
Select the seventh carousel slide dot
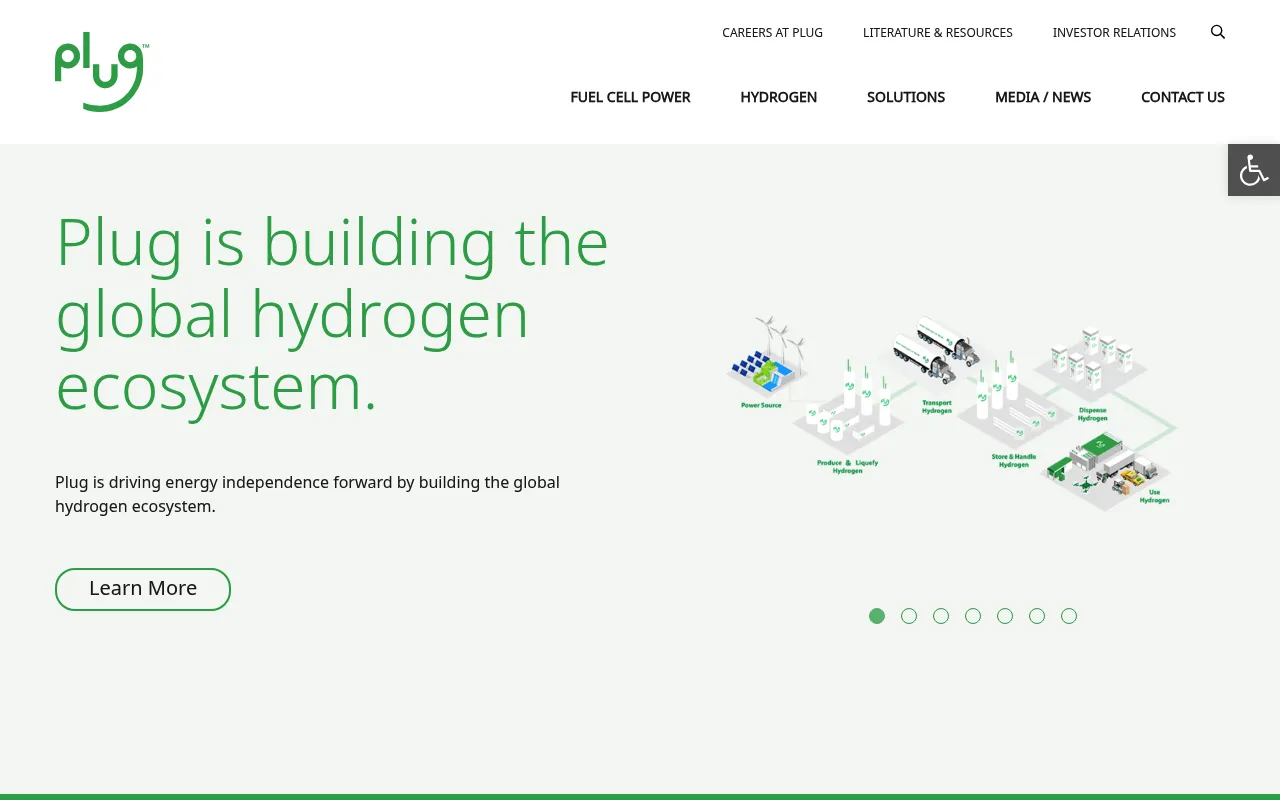pyautogui.click(x=1069, y=616)
